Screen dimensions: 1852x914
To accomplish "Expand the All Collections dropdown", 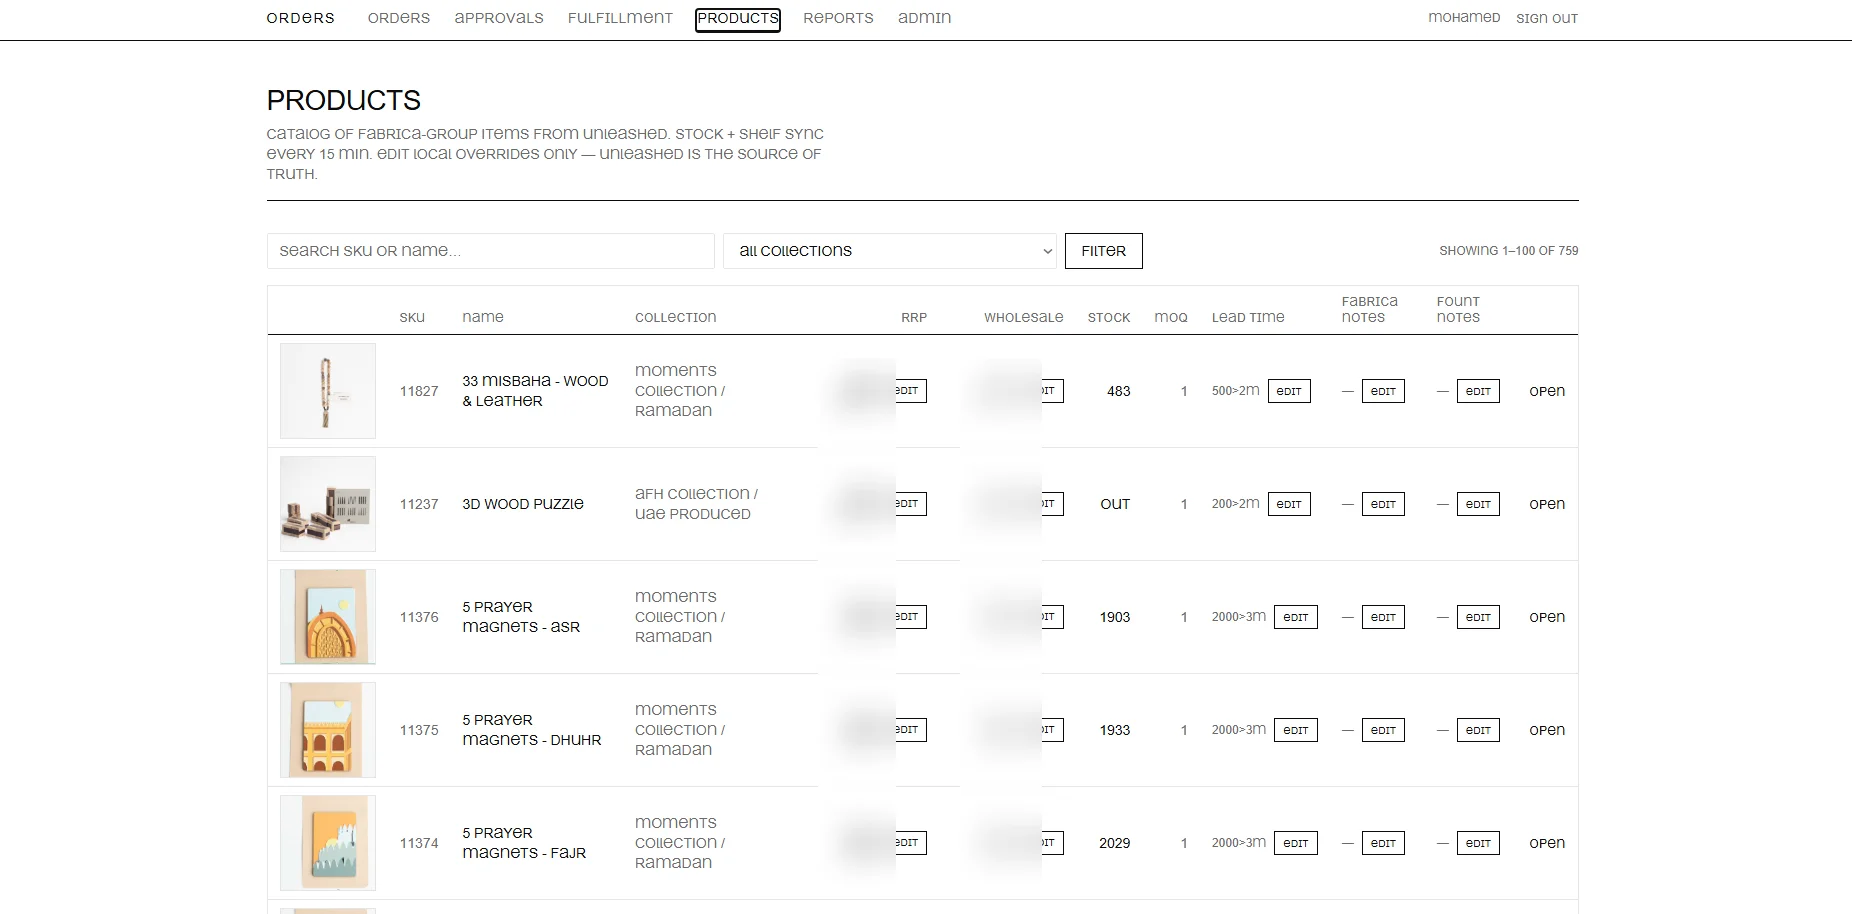I will click(890, 251).
